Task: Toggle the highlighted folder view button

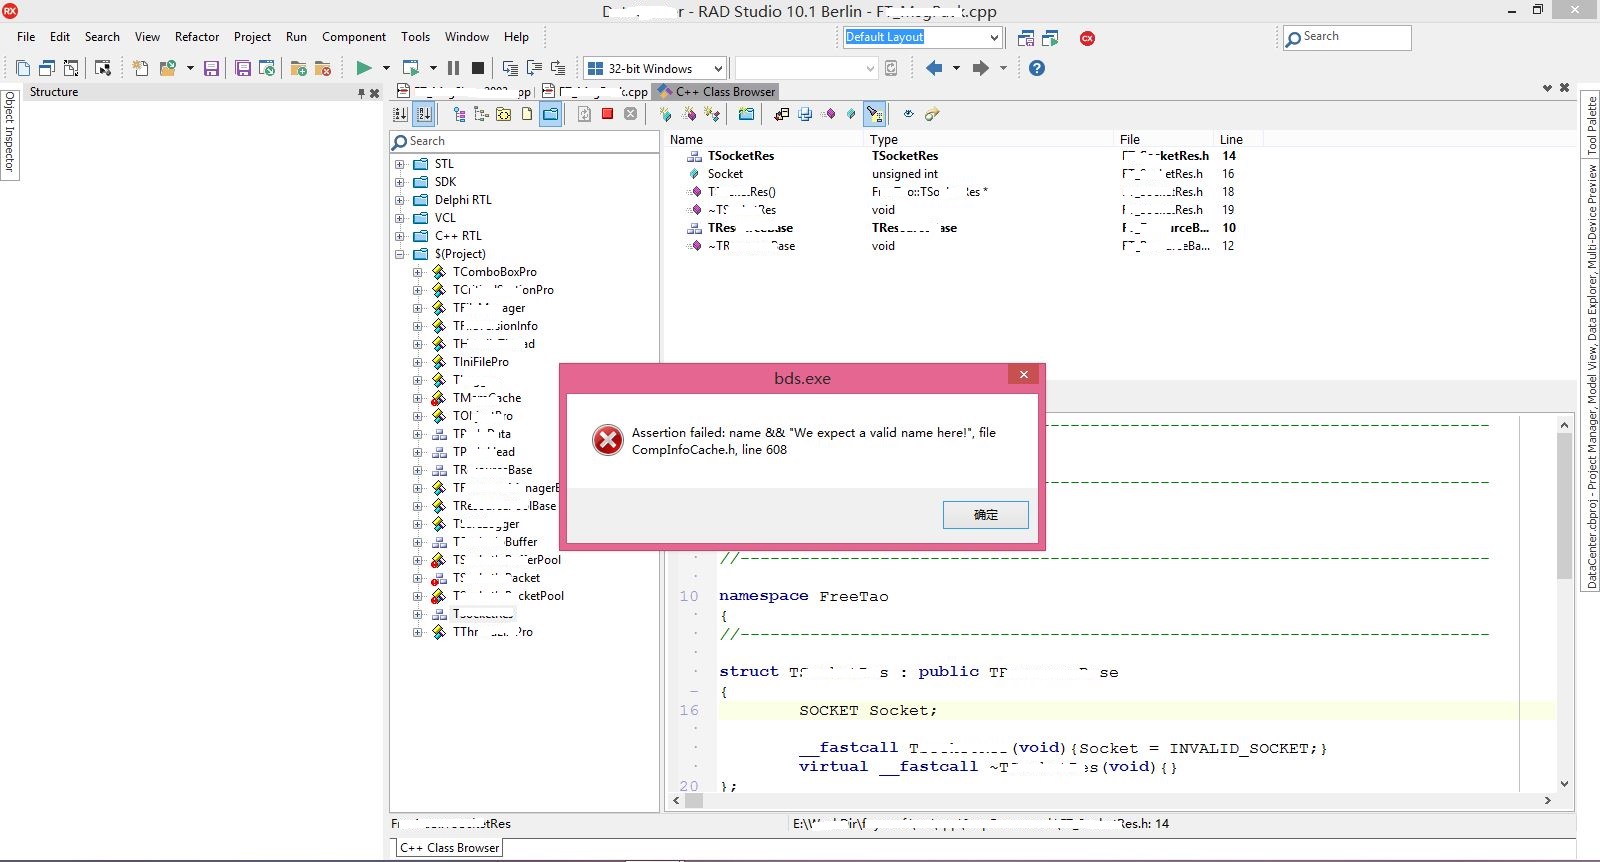Action: click(x=550, y=114)
